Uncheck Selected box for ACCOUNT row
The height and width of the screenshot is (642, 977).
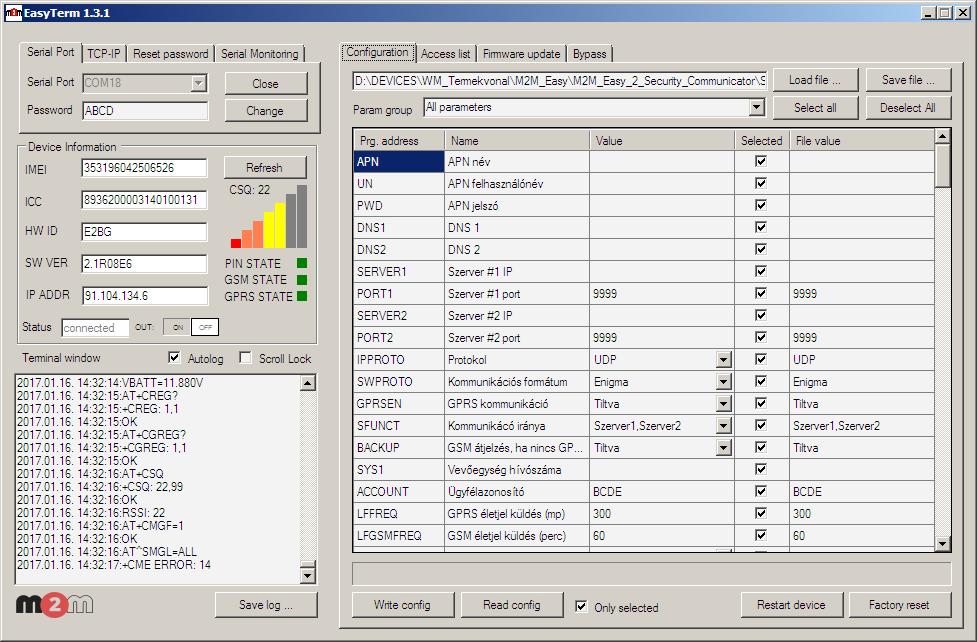[761, 491]
